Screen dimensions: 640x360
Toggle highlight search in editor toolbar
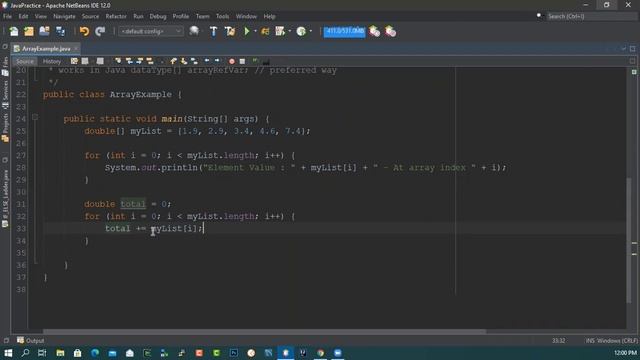pos(150,61)
